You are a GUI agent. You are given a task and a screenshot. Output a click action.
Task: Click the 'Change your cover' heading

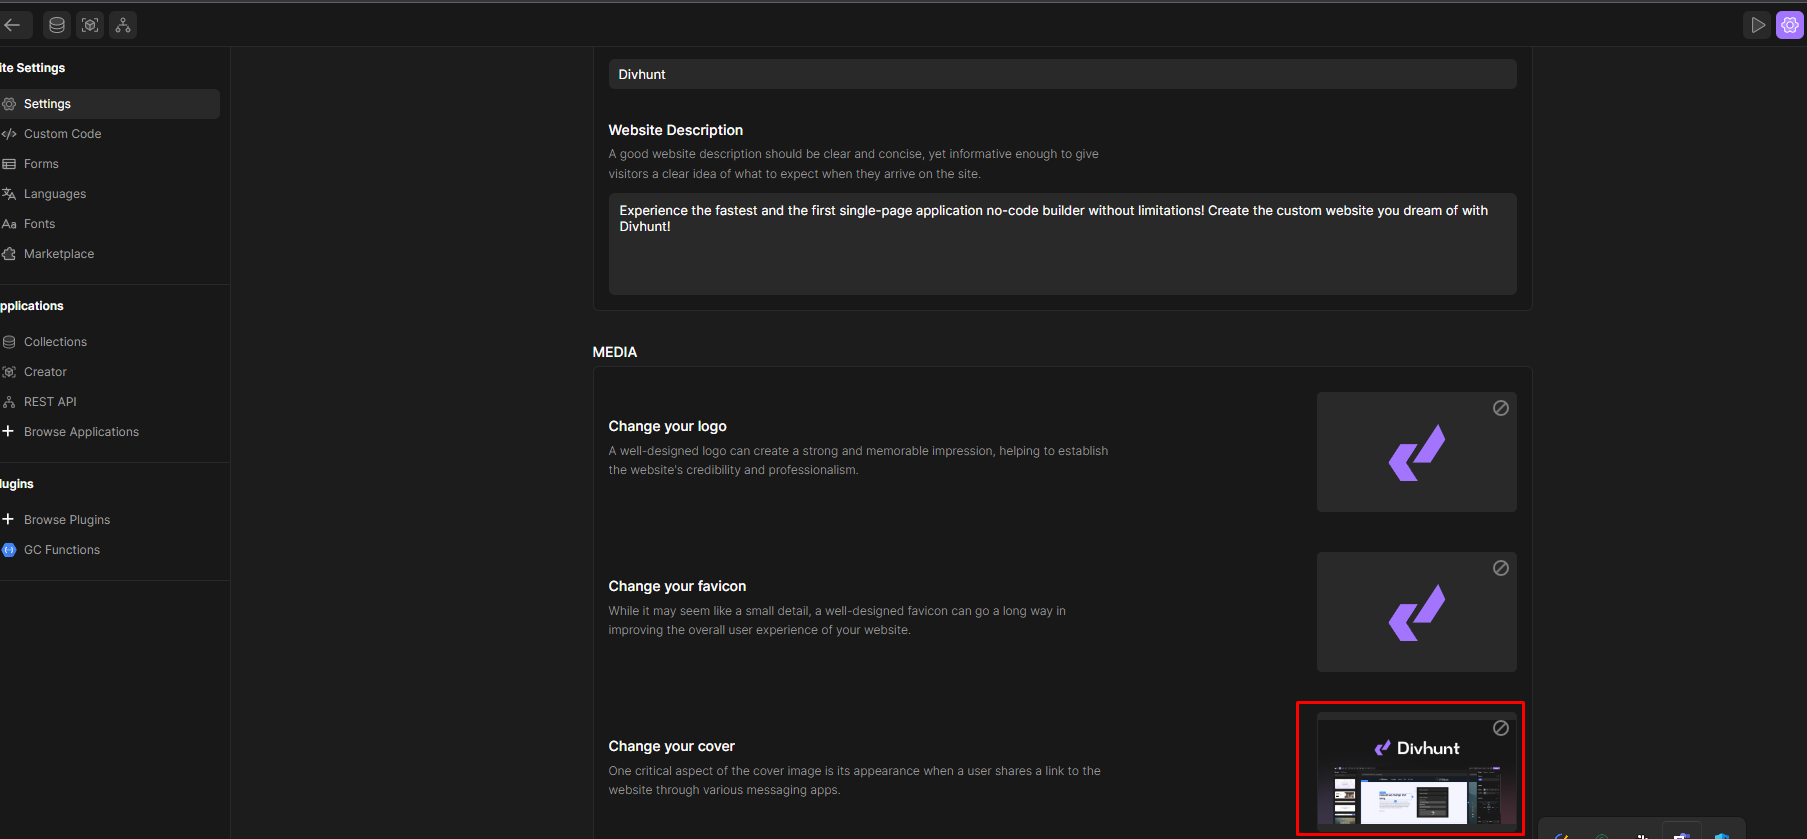pos(671,746)
